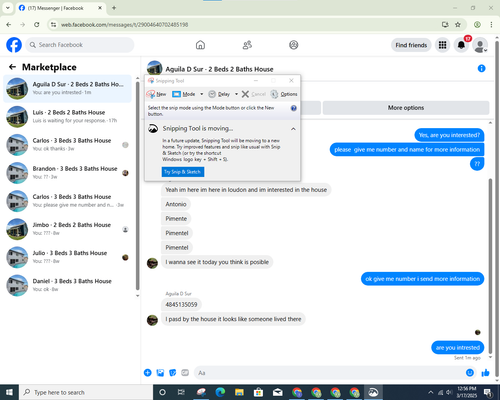
Task: Click the 'Pimentel' message below 'Pimente'
Action: coord(177,233)
